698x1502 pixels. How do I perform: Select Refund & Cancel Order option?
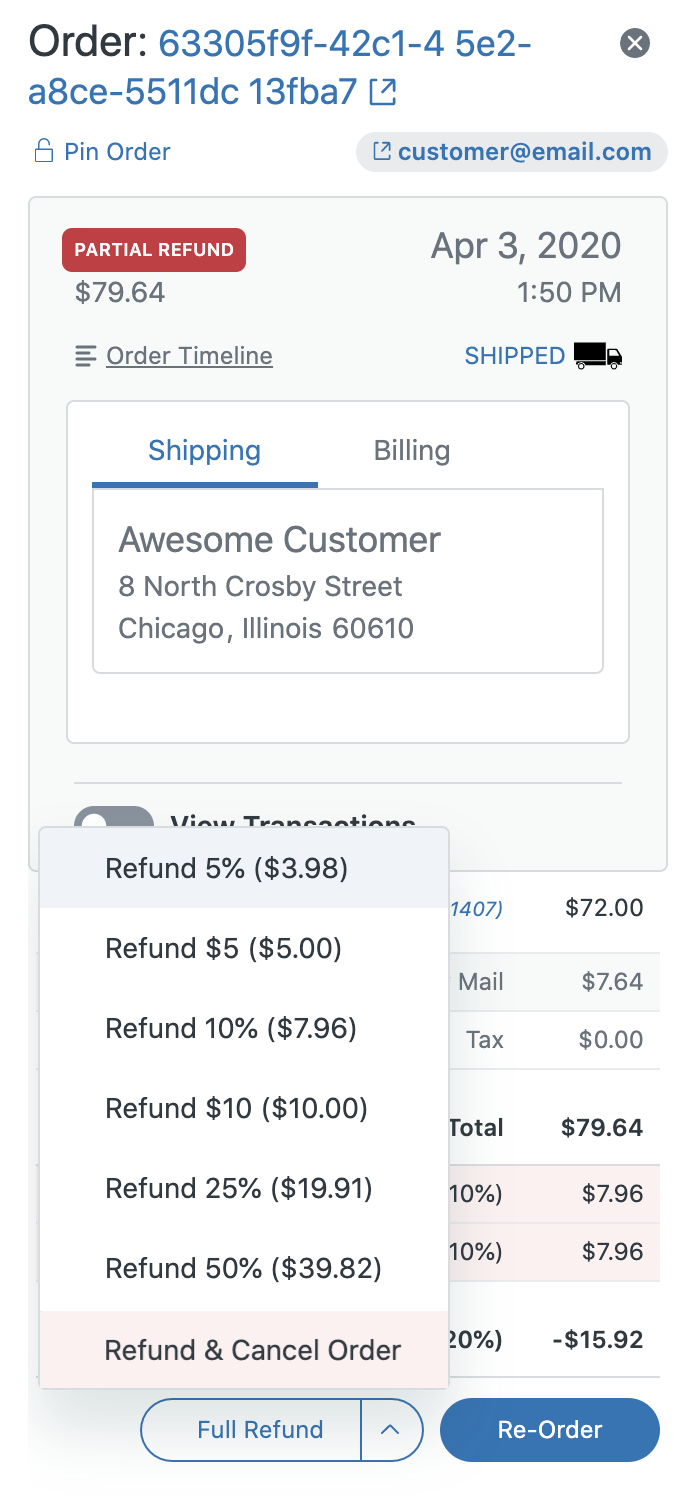244,1350
